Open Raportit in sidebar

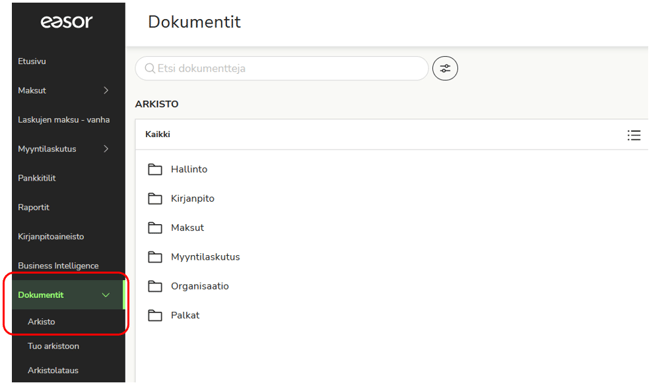tap(33, 207)
